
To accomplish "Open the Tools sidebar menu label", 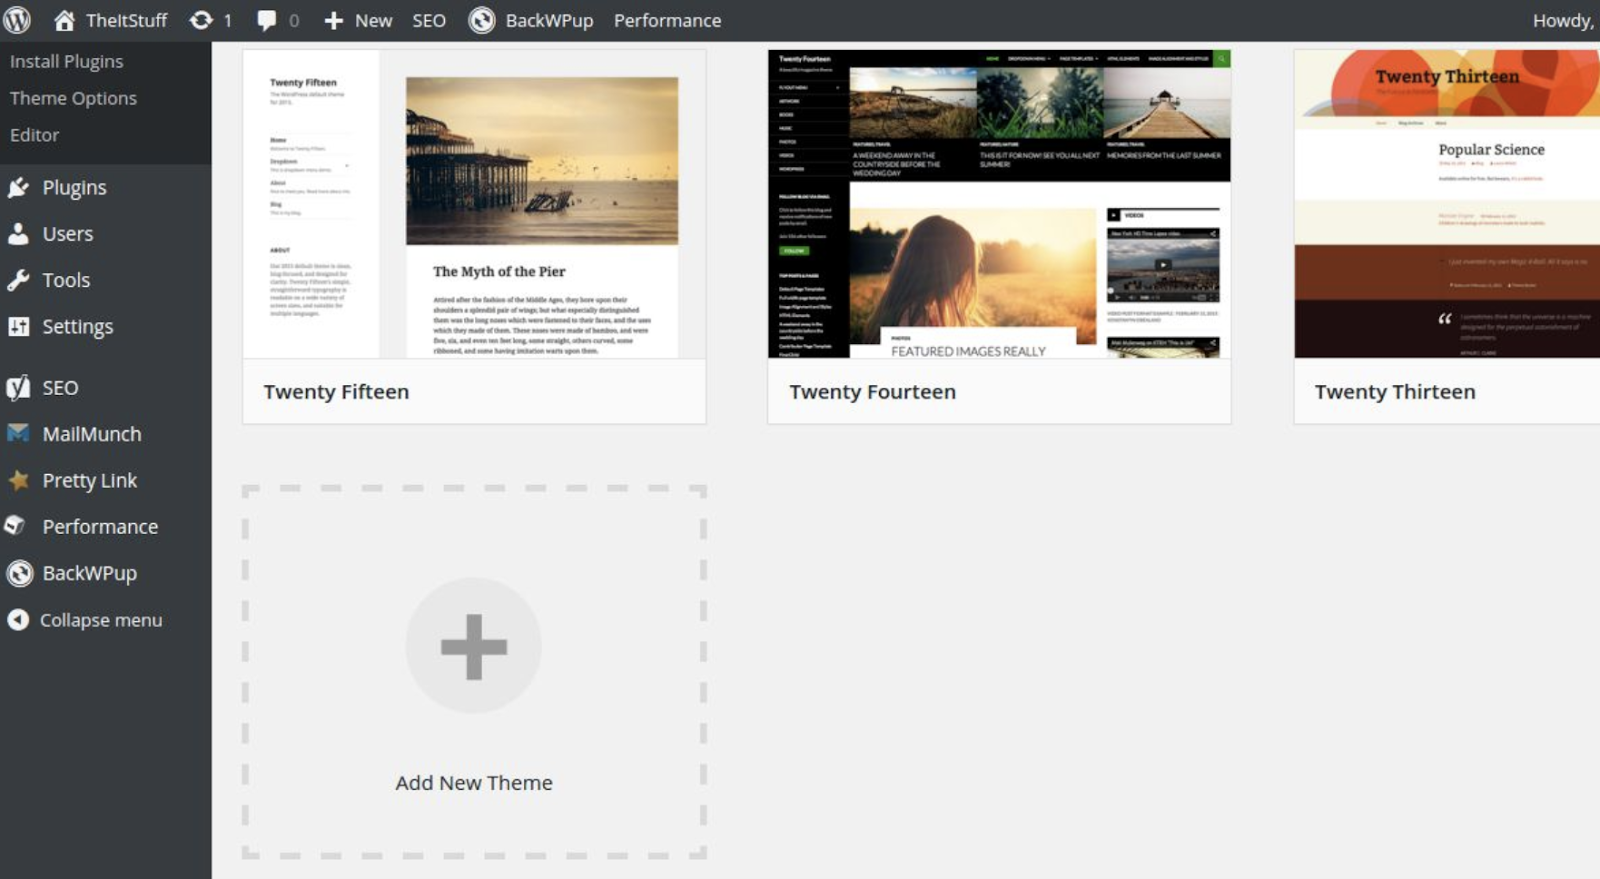I will point(66,280).
